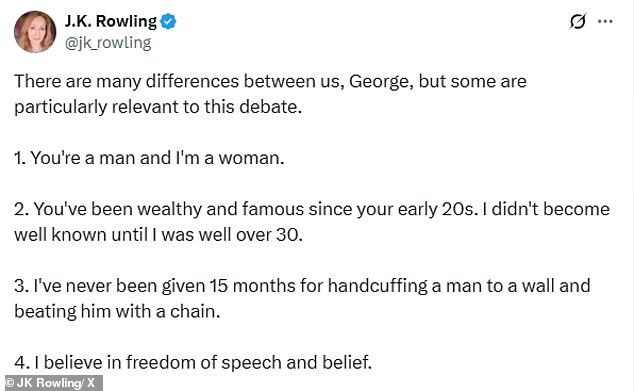634x391 pixels.
Task: Click the line starting '3. I've never been given'
Action: [302, 286]
